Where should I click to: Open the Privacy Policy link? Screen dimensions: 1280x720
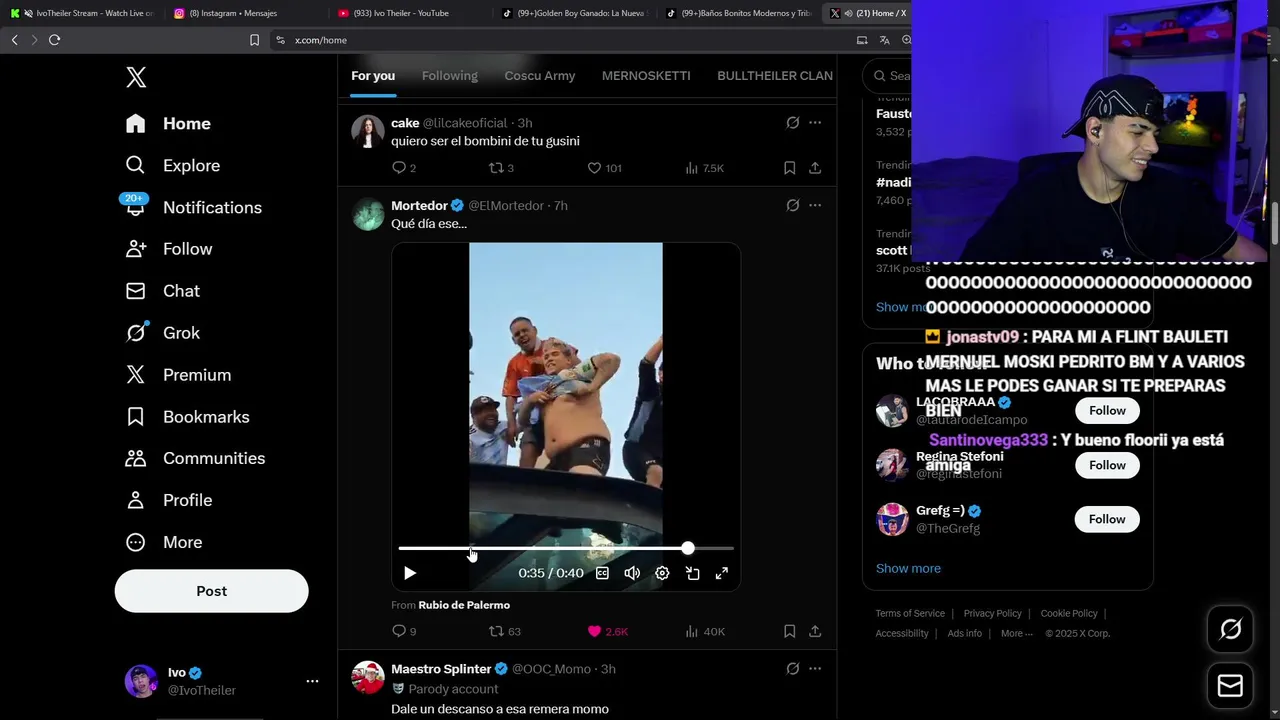tap(992, 613)
